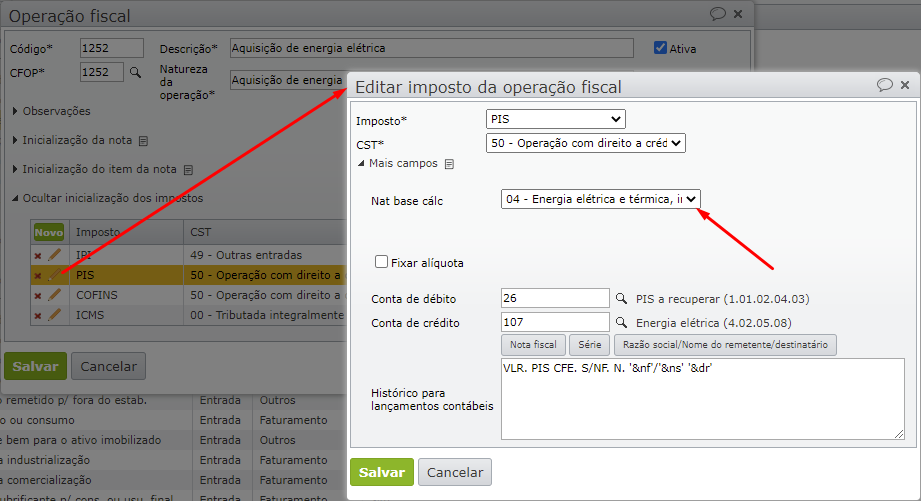
Task: Expand the Observações section
Action: pyautogui.click(x=52, y=111)
